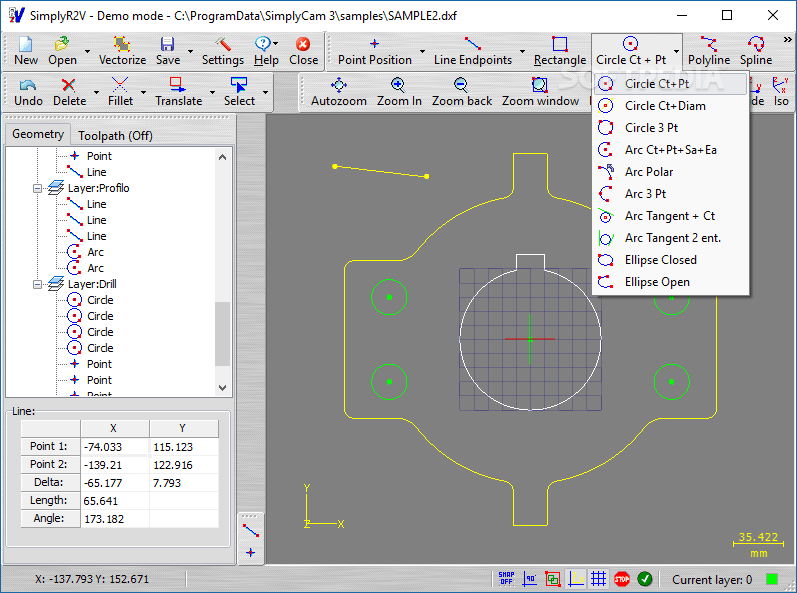Click the point tool icon beside the canvas
797x593 pixels.
[251, 552]
